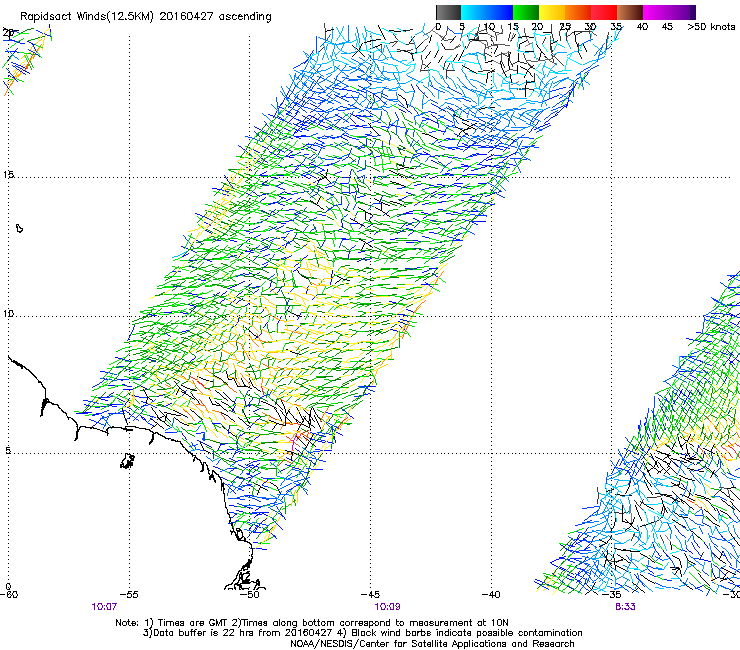Screen dimensions: 740x650
Task: Click the red 30-35 knots color band
Action: point(604,12)
